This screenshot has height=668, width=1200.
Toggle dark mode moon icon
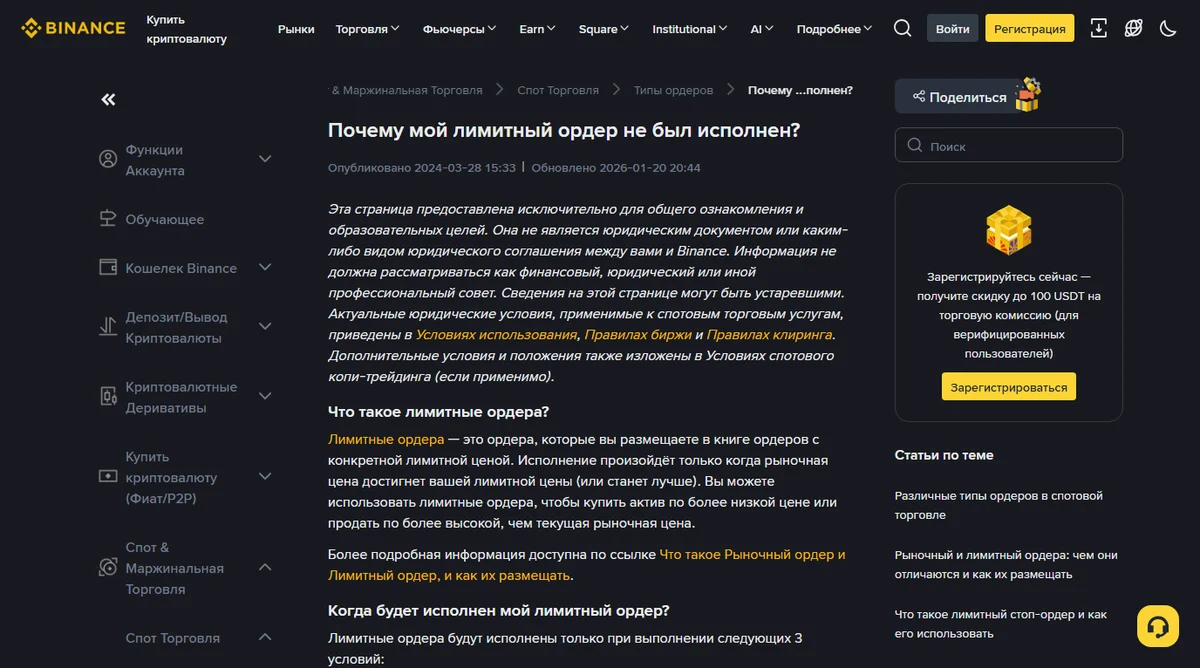1167,28
